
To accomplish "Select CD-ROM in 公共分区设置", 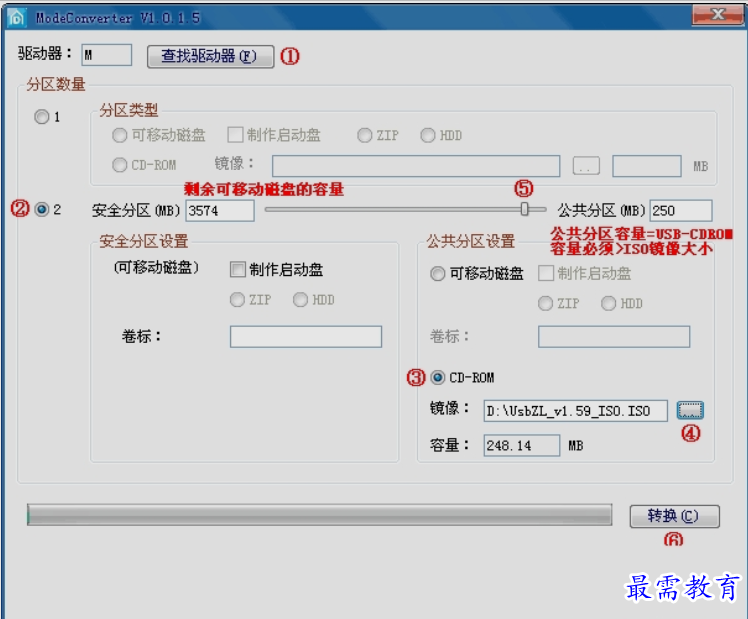I will (x=437, y=378).
